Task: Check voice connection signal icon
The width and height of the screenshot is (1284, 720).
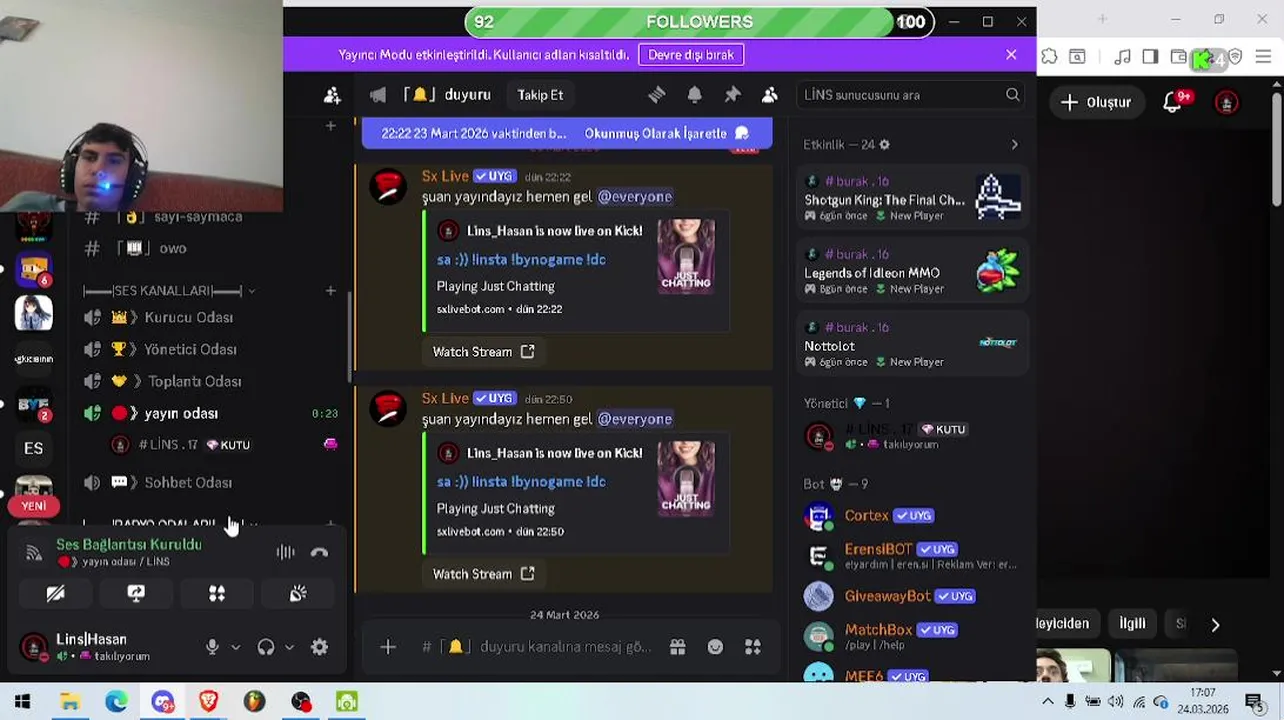Action: click(34, 552)
